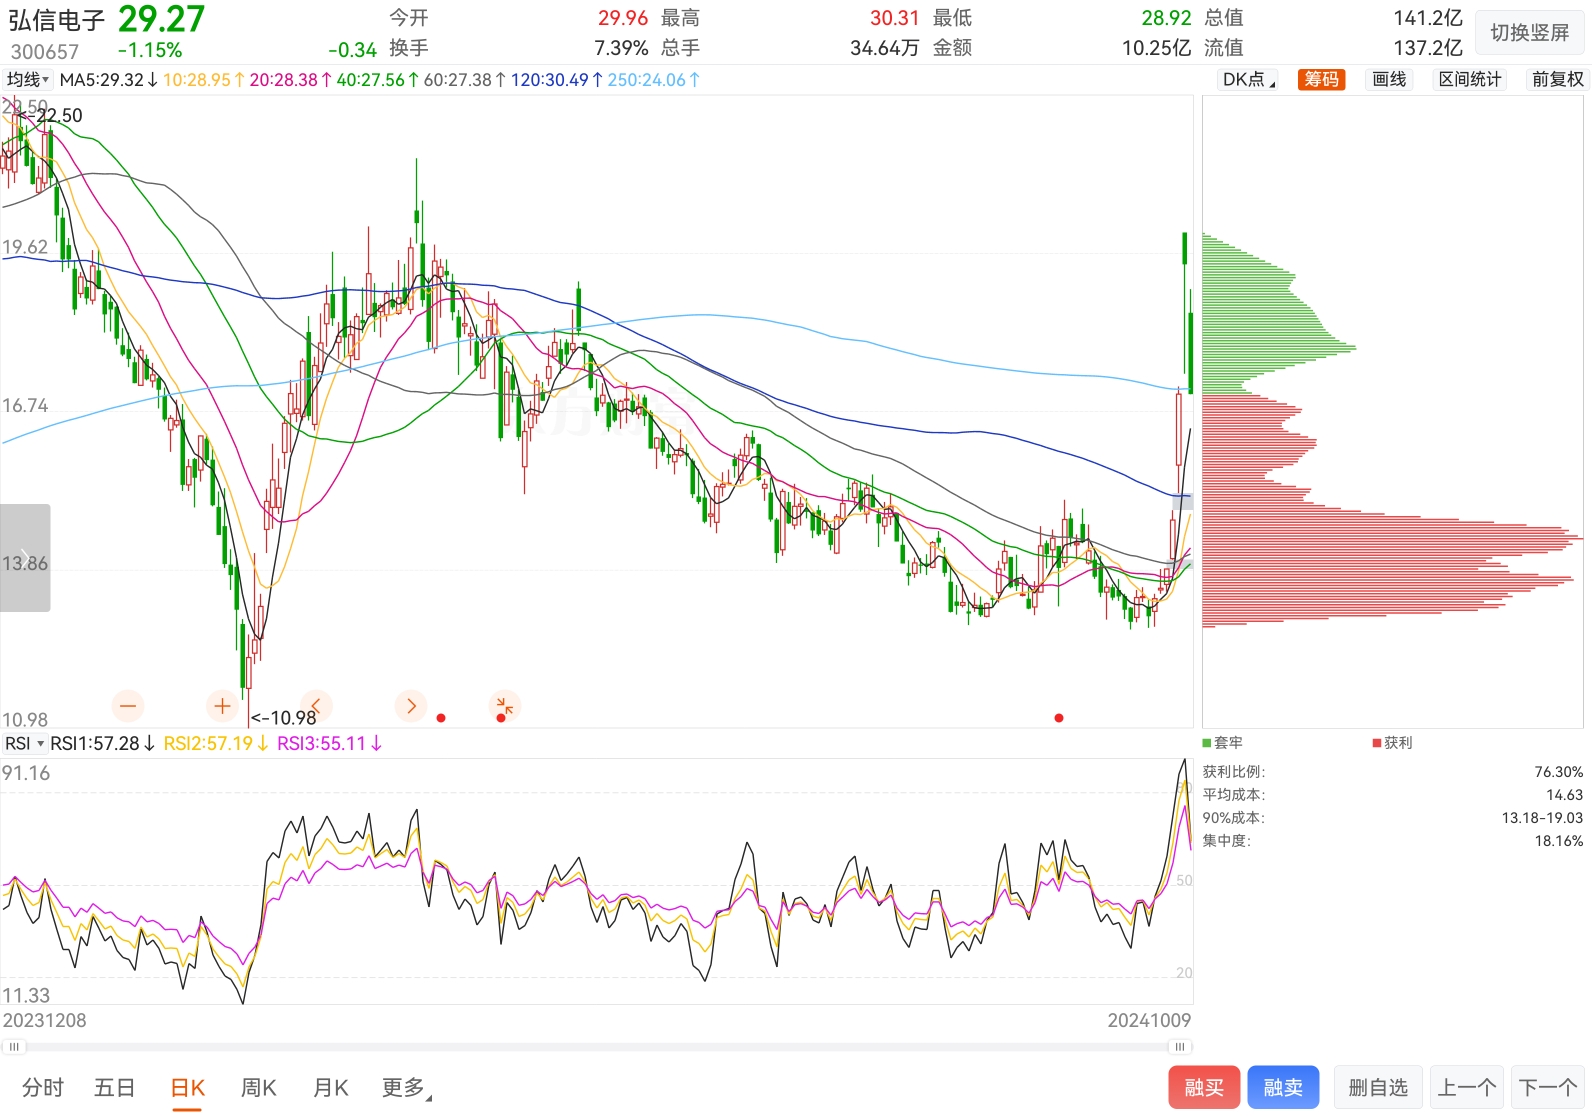Image resolution: width=1592 pixels, height=1116 pixels.
Task: Click the end date 20241009
Action: pyautogui.click(x=1149, y=1020)
